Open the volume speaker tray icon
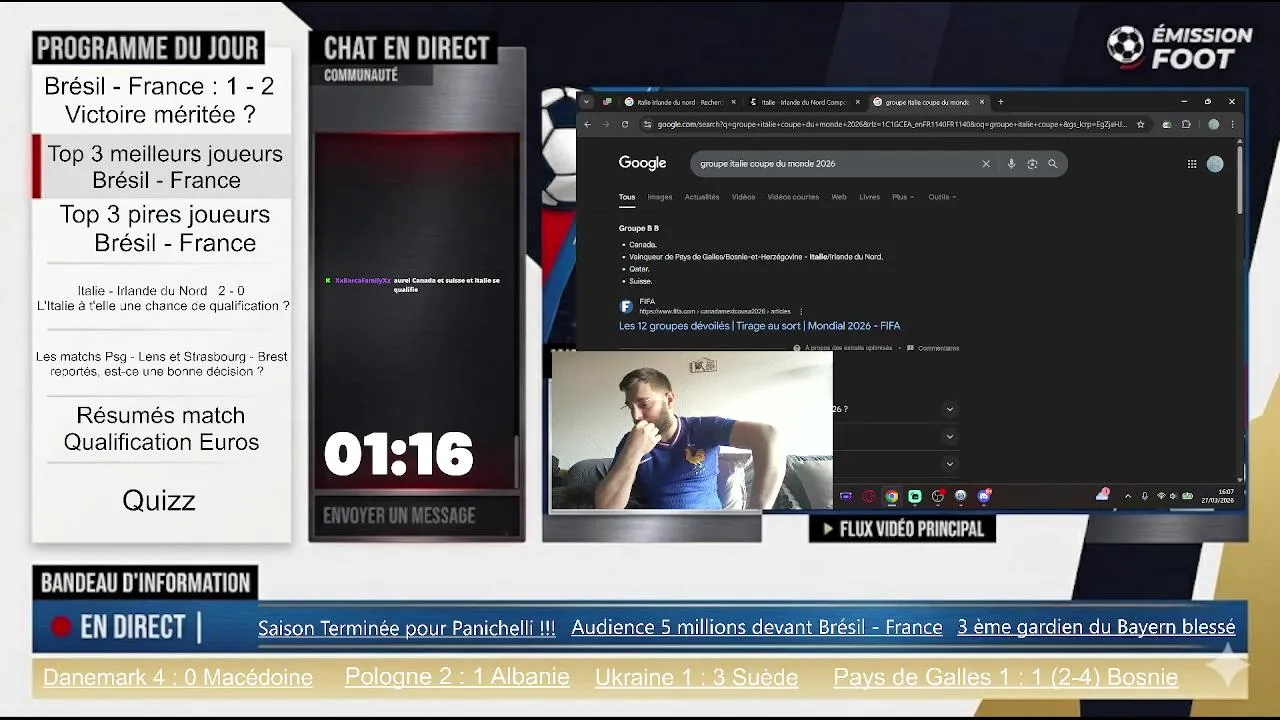Image resolution: width=1280 pixels, height=720 pixels. point(1173,496)
